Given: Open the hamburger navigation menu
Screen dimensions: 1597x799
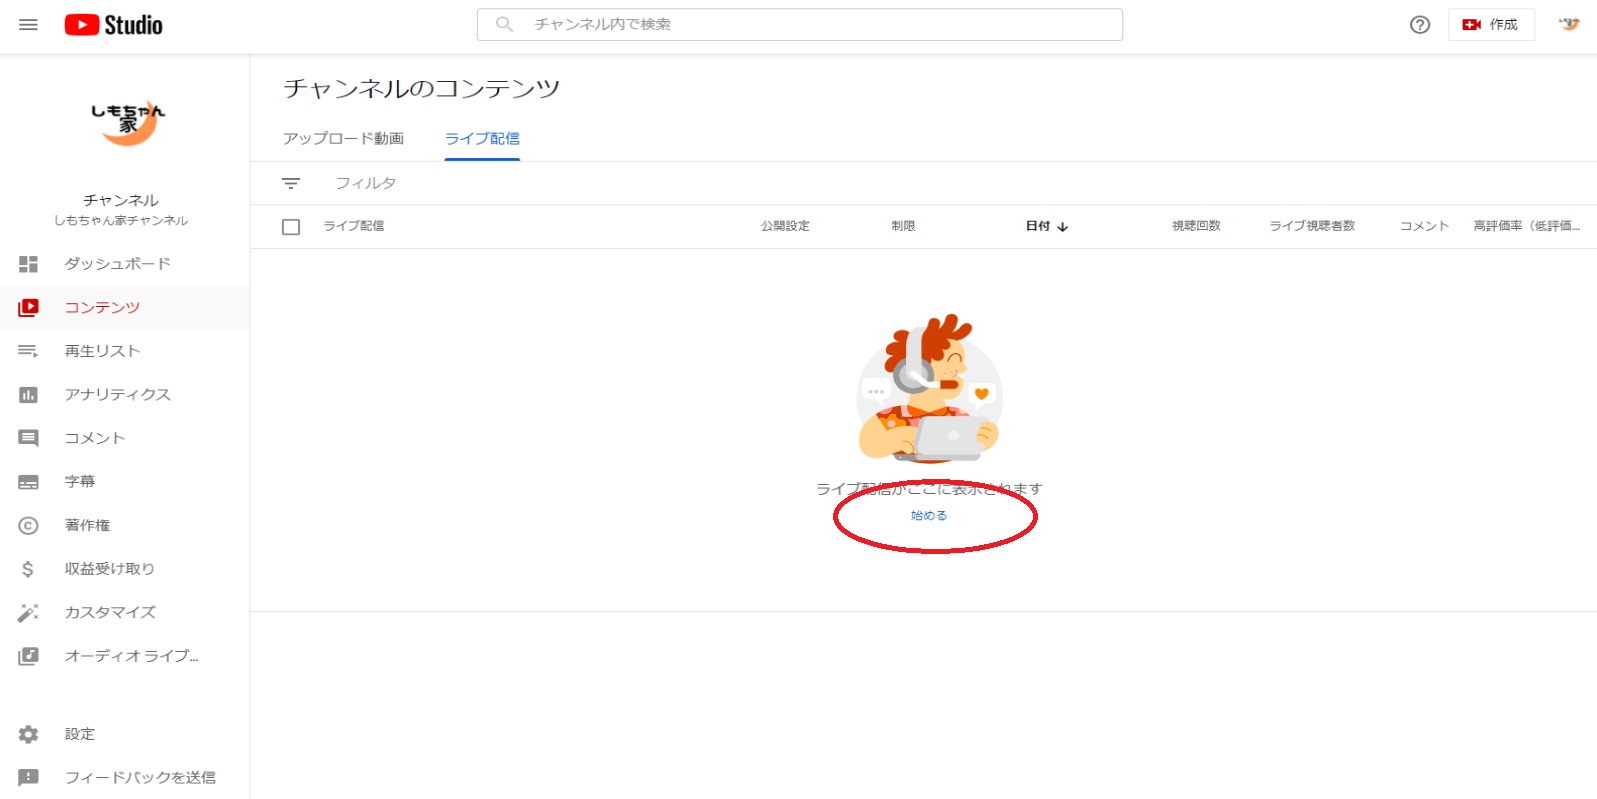Looking at the screenshot, I should 28,25.
